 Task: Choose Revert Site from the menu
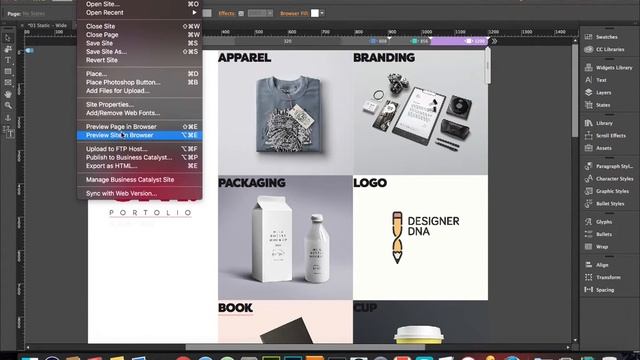[x=140, y=60]
